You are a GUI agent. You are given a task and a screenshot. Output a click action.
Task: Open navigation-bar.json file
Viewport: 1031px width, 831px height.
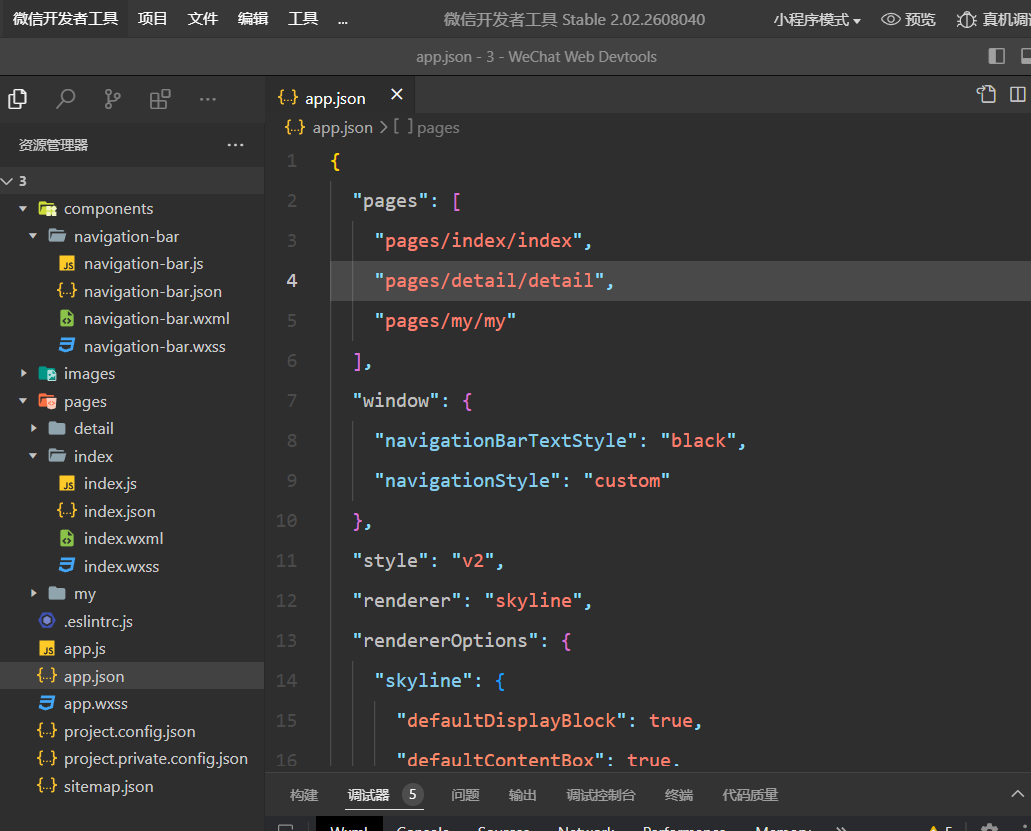(x=132, y=291)
